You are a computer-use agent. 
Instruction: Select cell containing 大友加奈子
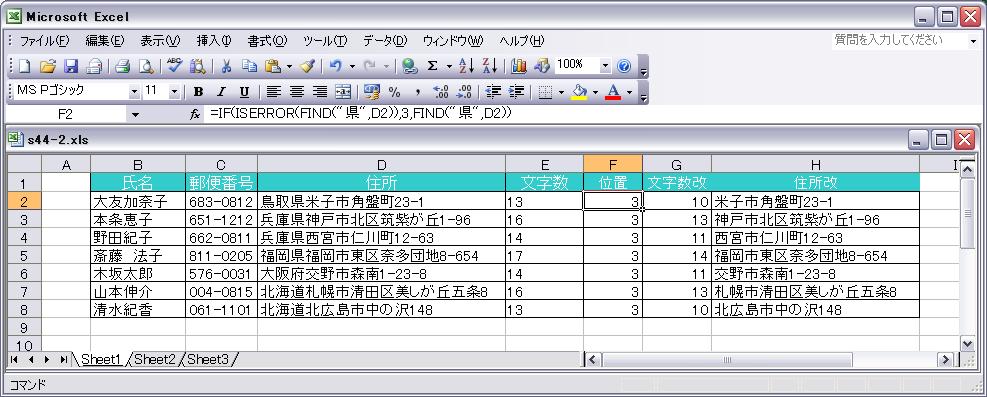tap(138, 201)
